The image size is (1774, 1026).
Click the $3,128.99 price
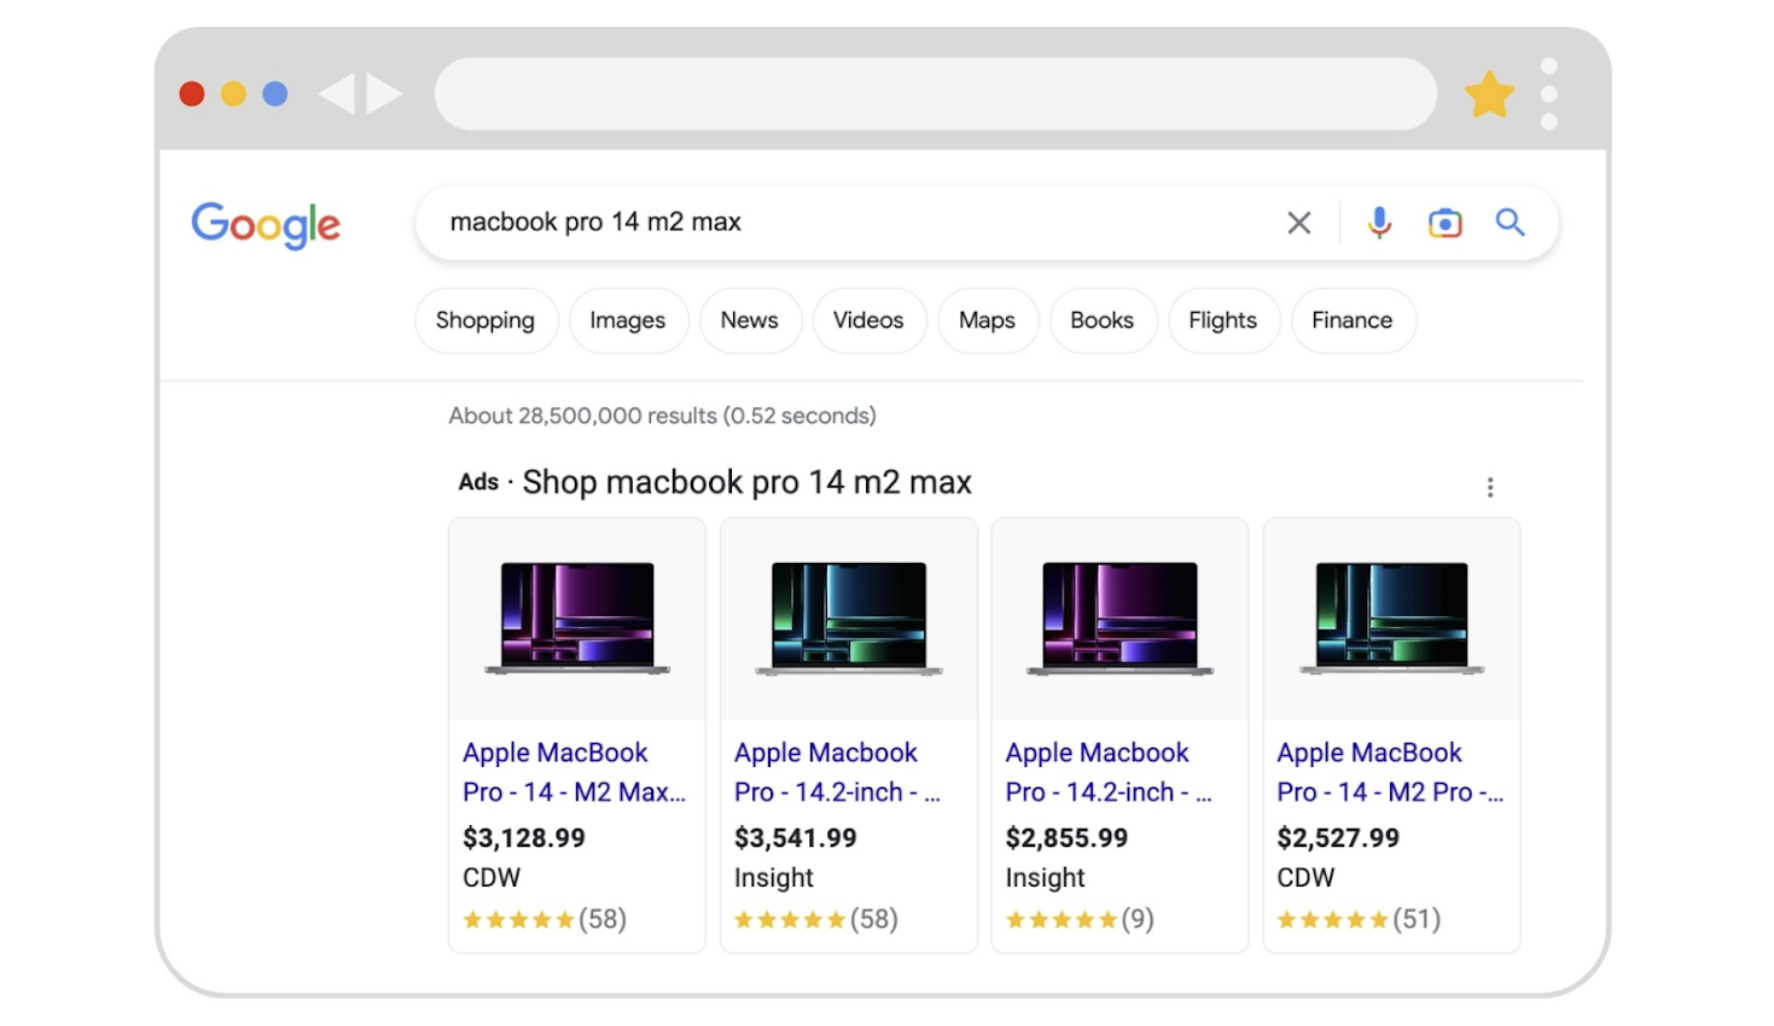coord(524,838)
